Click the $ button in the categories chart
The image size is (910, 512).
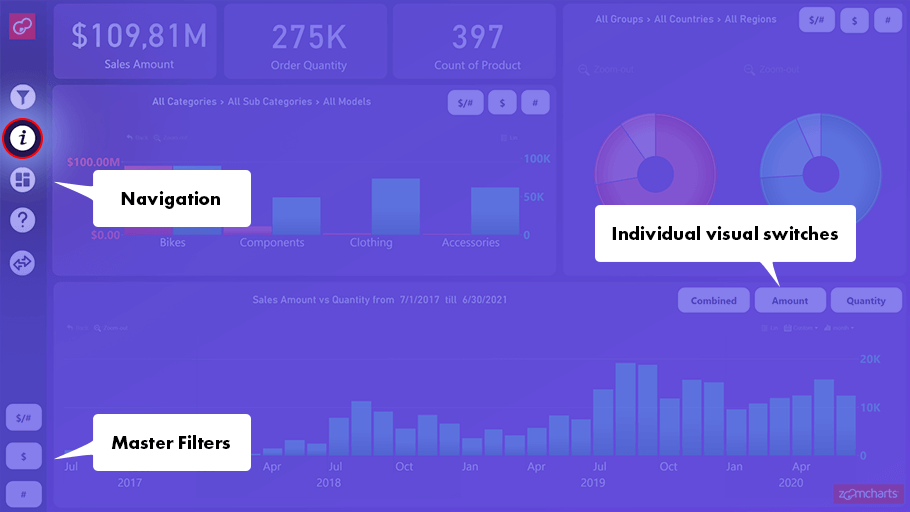502,103
